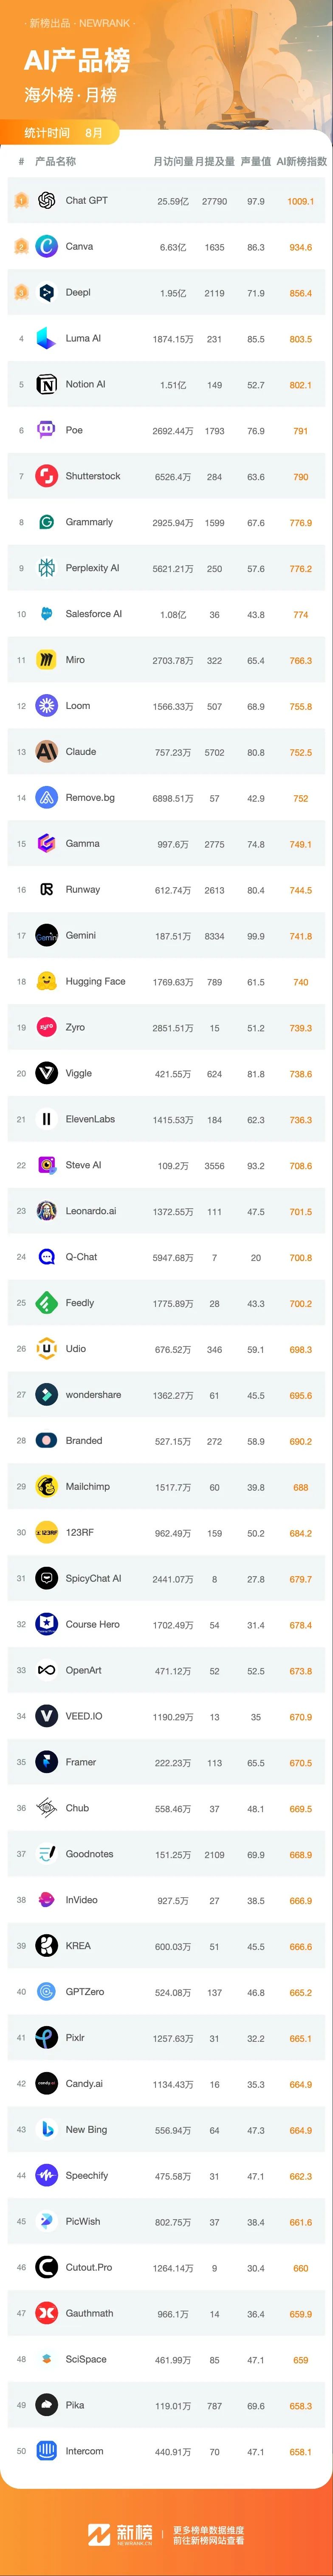Image resolution: width=333 pixels, height=2576 pixels.
Task: Click the Claude logo icon
Action: [x=46, y=752]
